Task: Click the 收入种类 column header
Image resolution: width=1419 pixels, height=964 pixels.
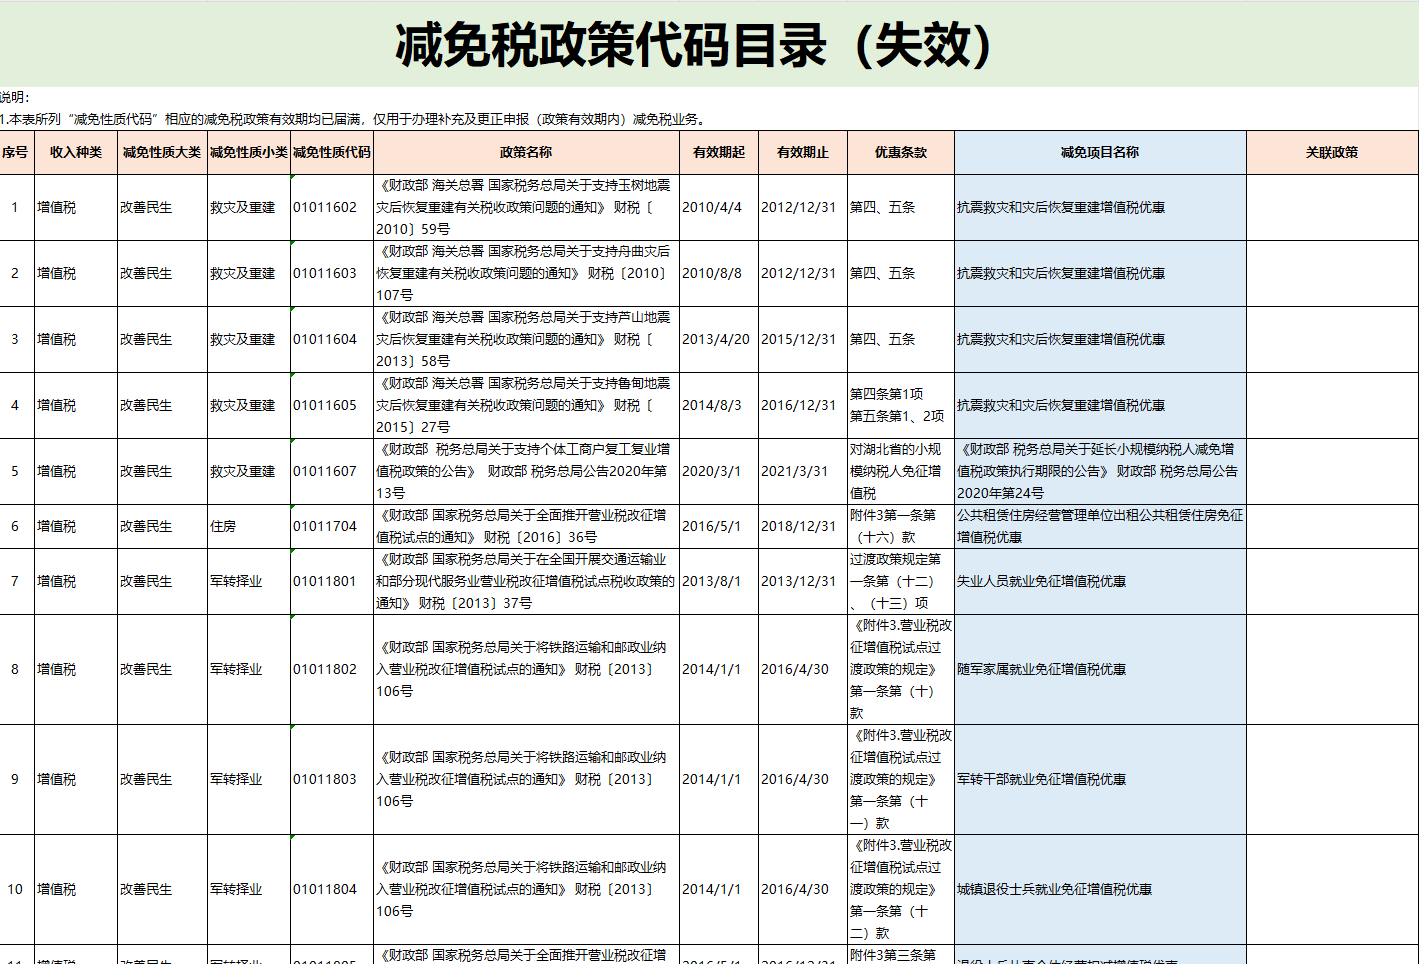Action: 76,152
